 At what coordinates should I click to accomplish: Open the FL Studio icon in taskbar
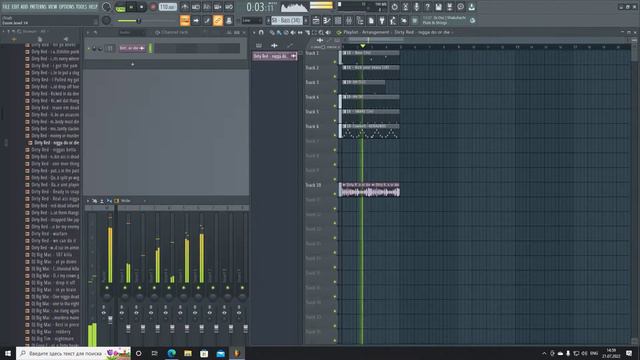pos(237,353)
